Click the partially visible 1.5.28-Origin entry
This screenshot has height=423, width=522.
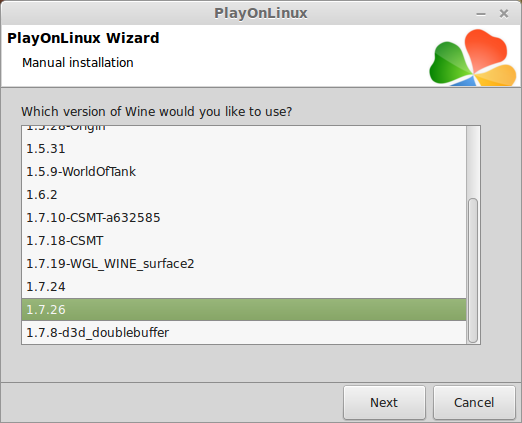(x=244, y=131)
